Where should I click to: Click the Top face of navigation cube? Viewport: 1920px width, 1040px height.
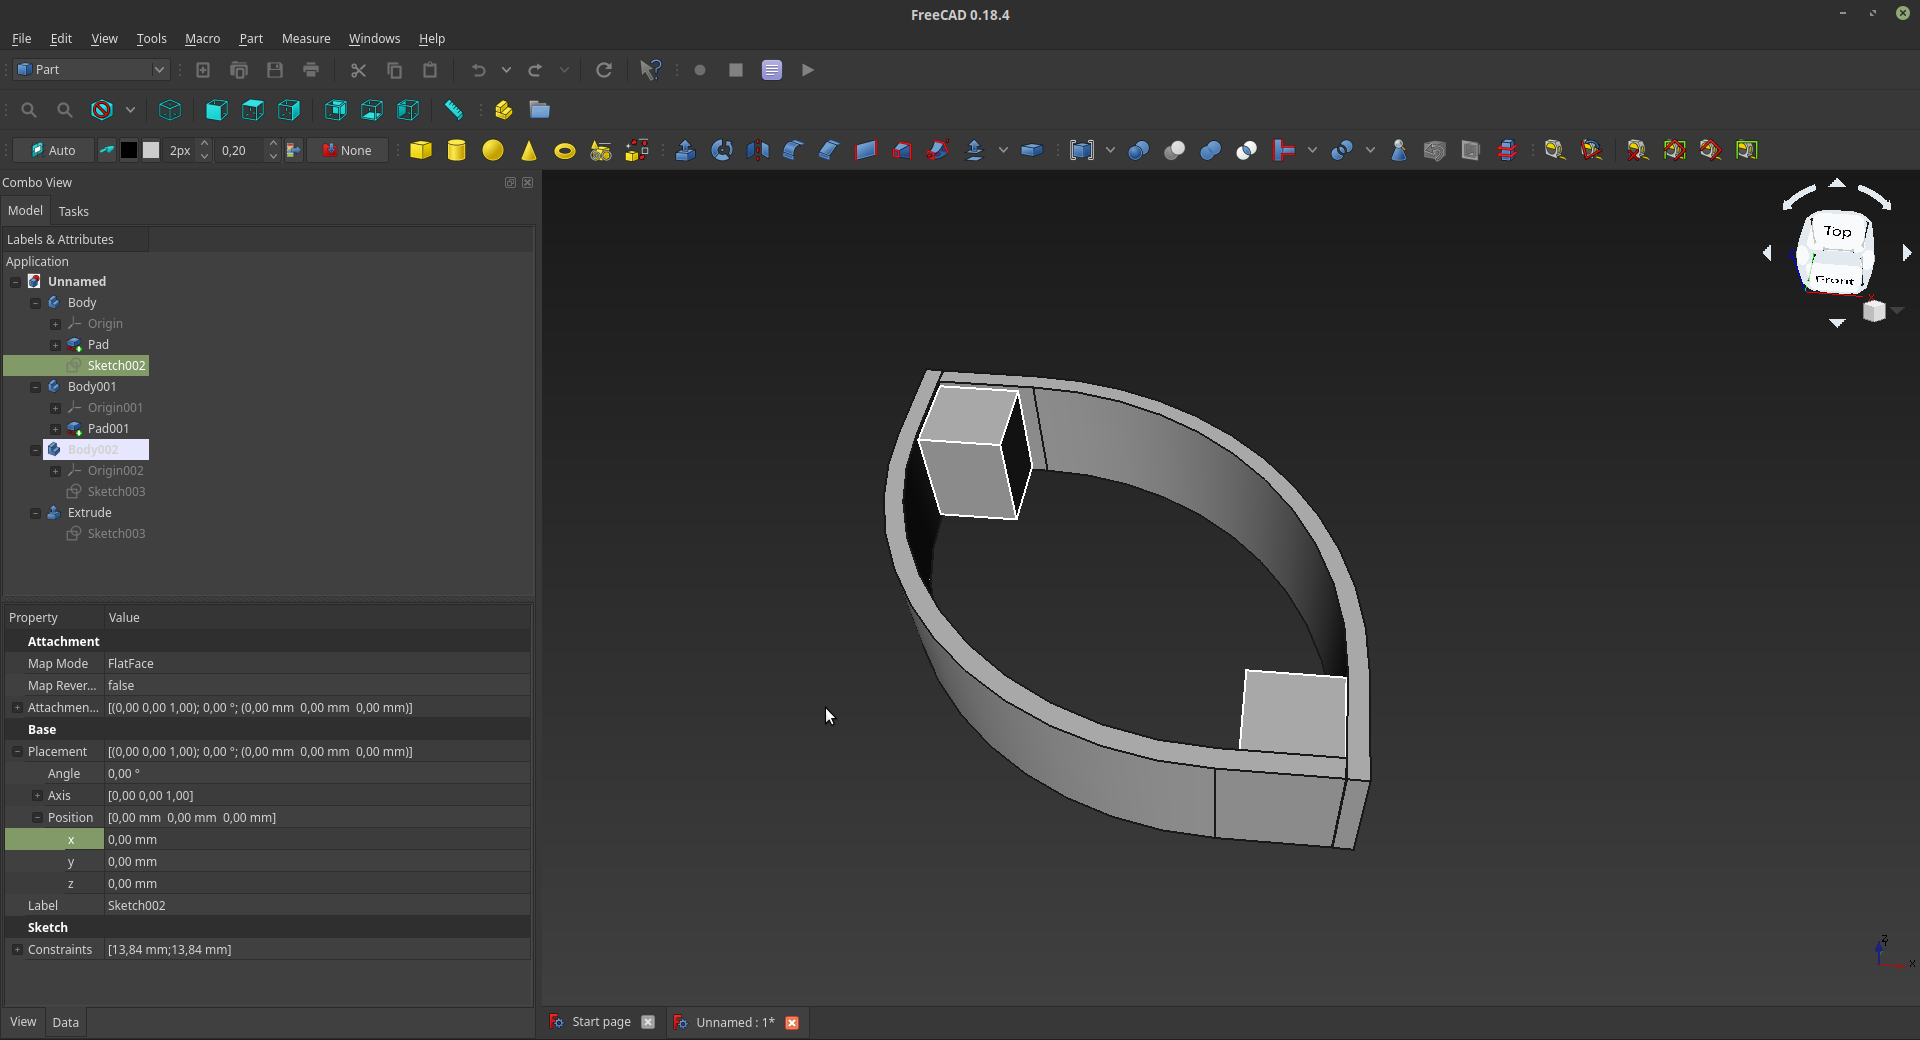[1837, 231]
